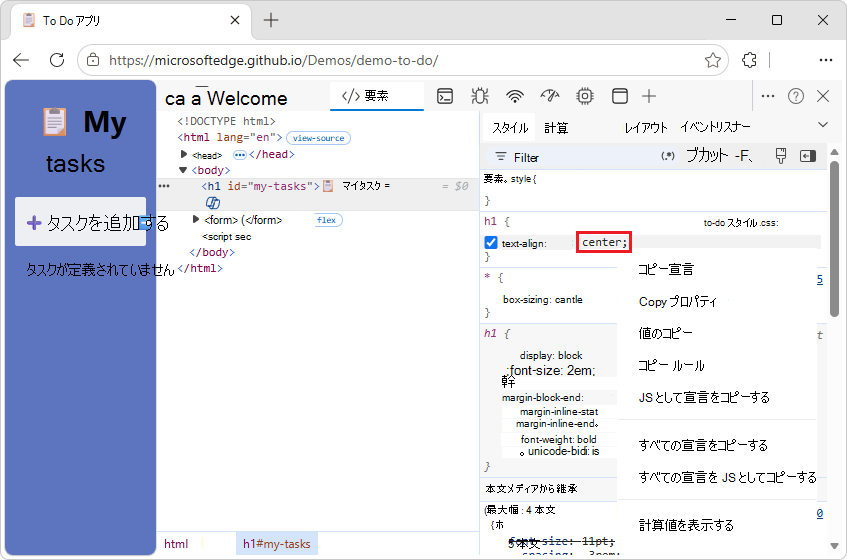This screenshot has height=560, width=847.
Task: Add page to favorites star
Action: 712,60
